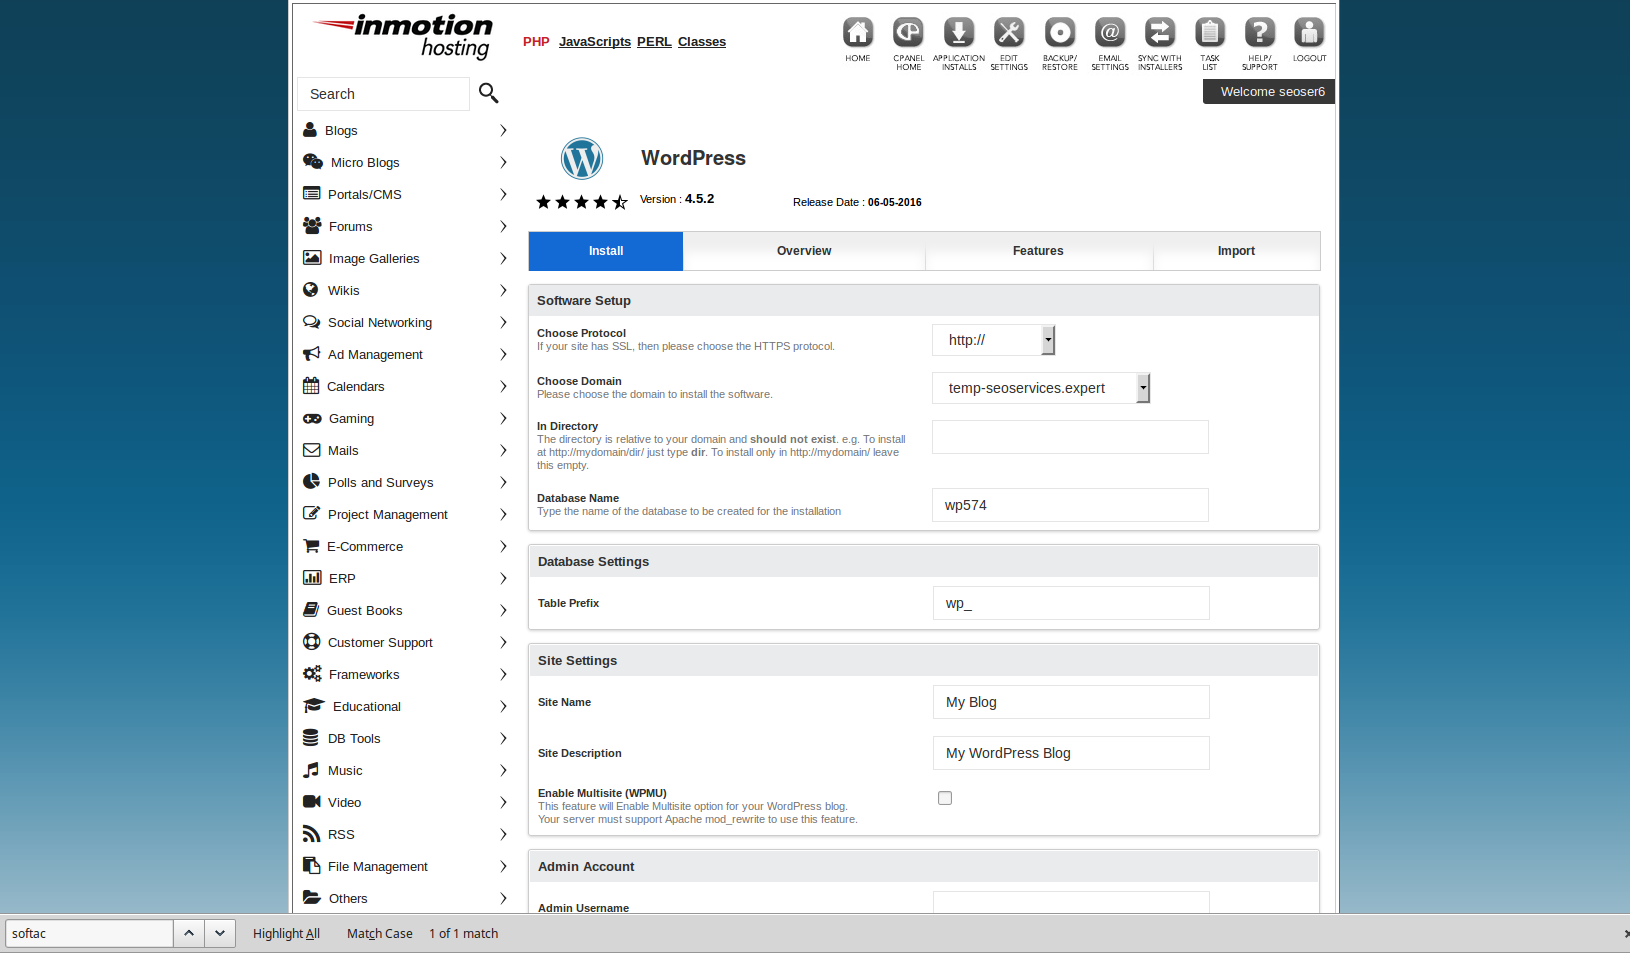Screen dimensions: 1630x953
Task: Switch to the Import tab
Action: 1236,251
